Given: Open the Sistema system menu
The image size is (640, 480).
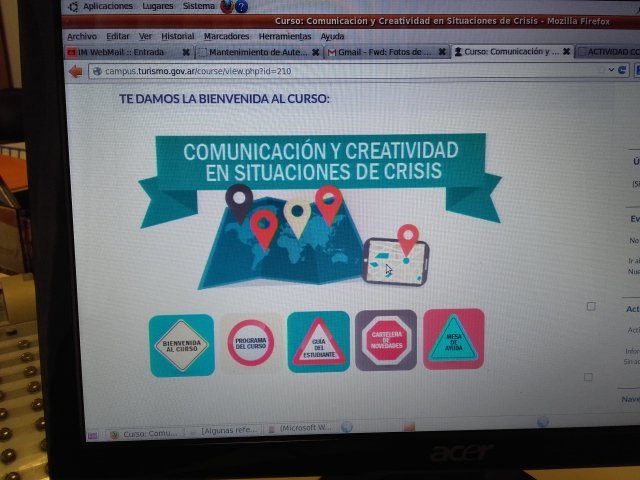Looking at the screenshot, I should tap(198, 6).
